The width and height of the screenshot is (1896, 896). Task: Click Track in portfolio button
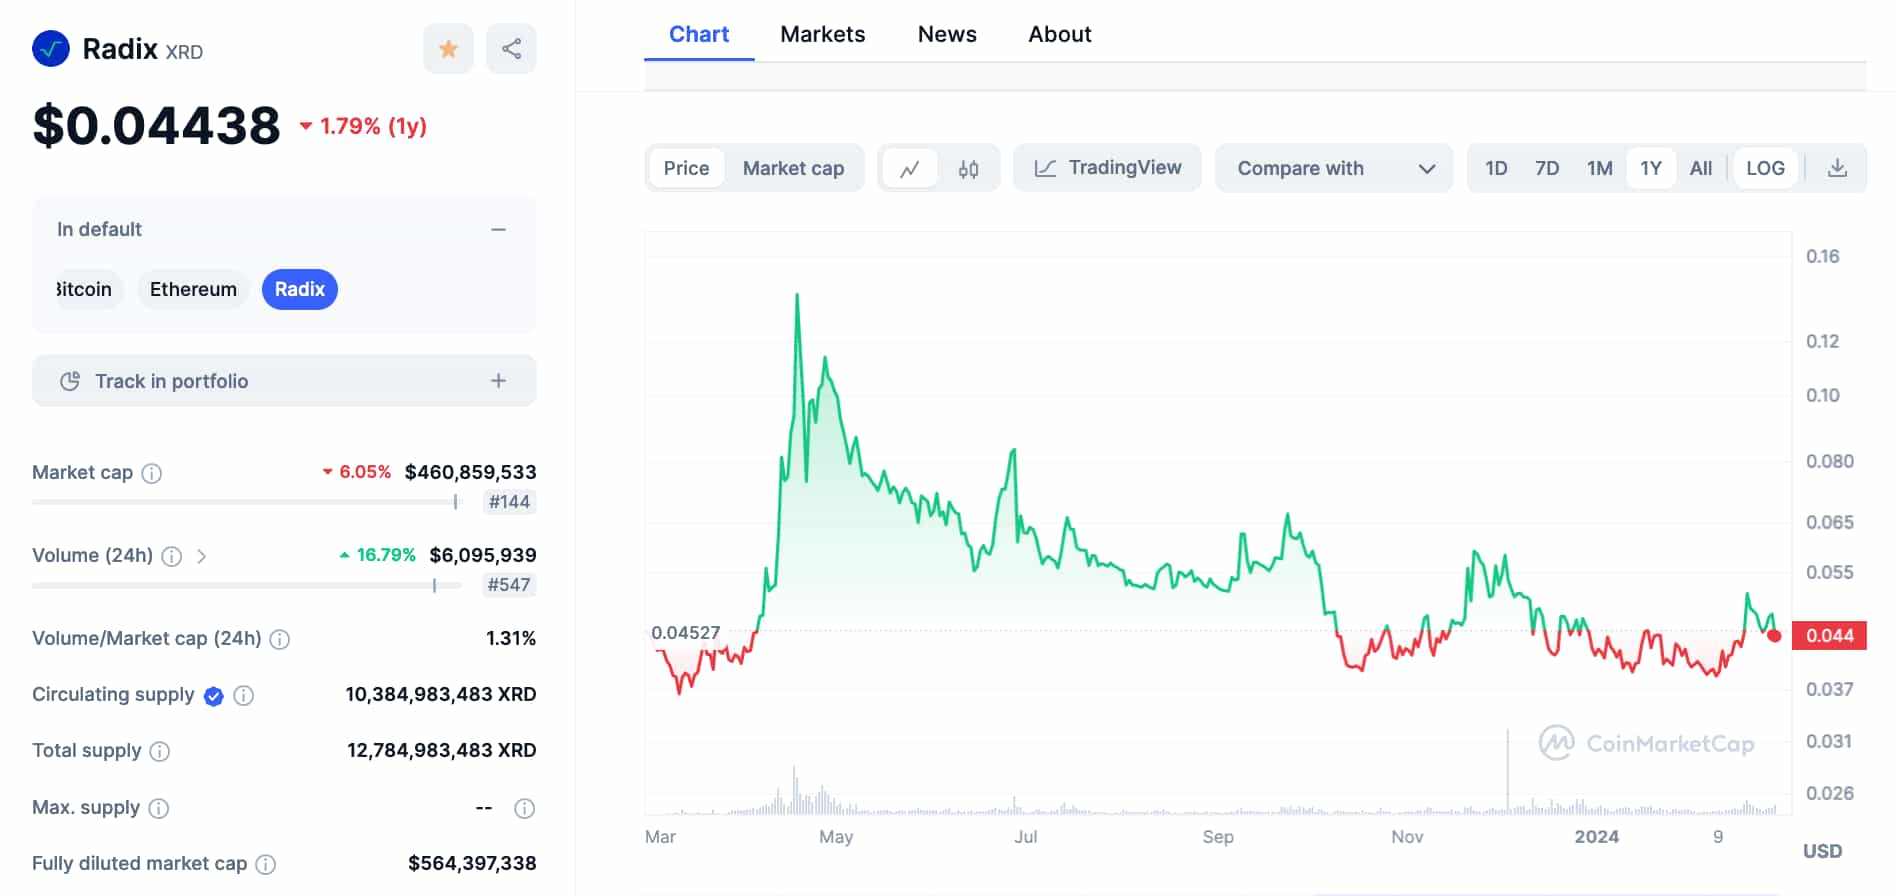pyautogui.click(x=284, y=381)
